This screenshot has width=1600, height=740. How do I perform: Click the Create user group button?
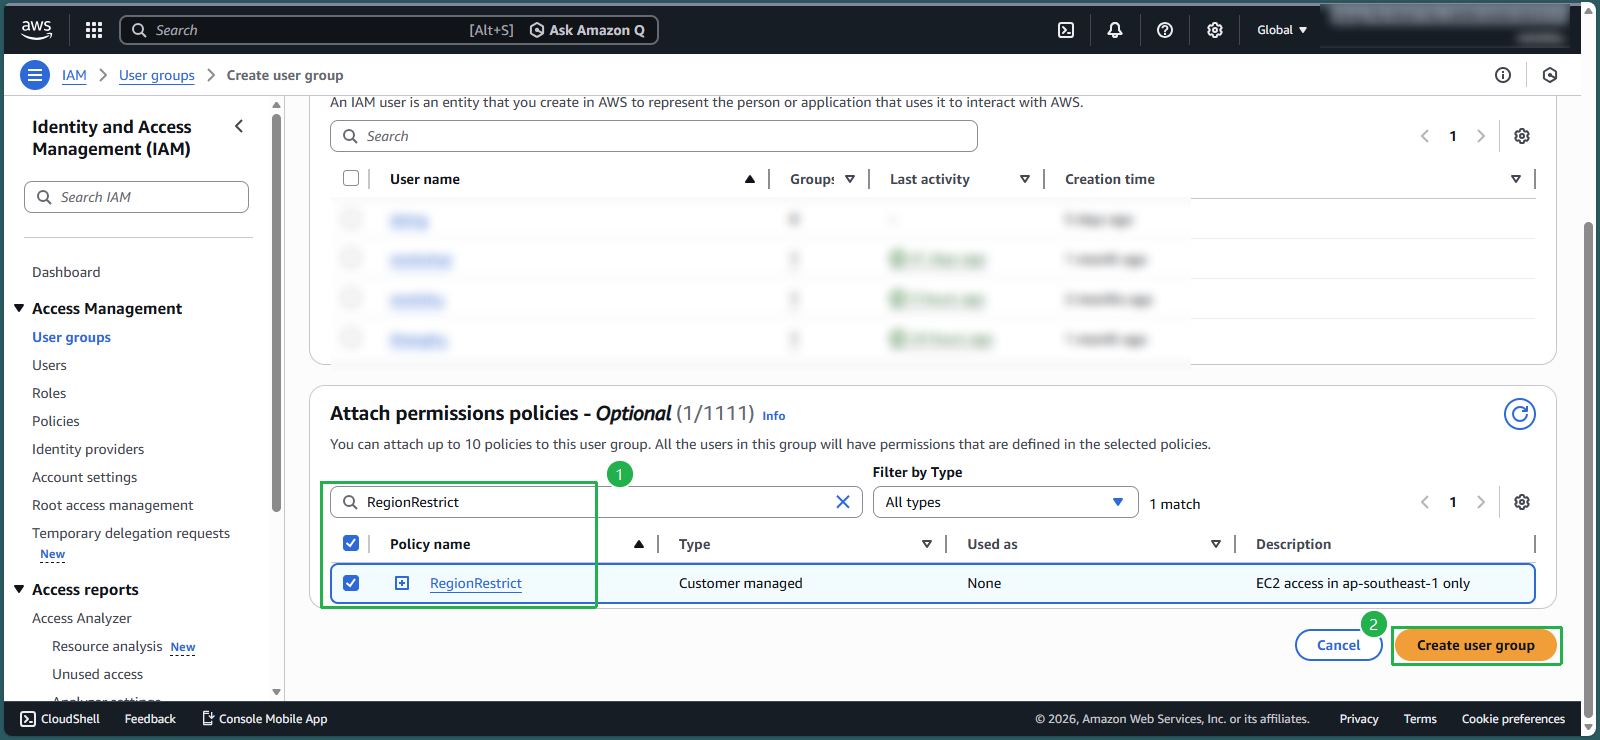(1475, 645)
